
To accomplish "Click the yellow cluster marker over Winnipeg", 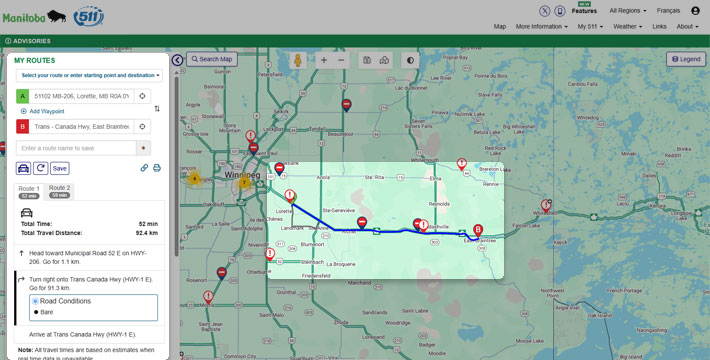I will [x=245, y=183].
